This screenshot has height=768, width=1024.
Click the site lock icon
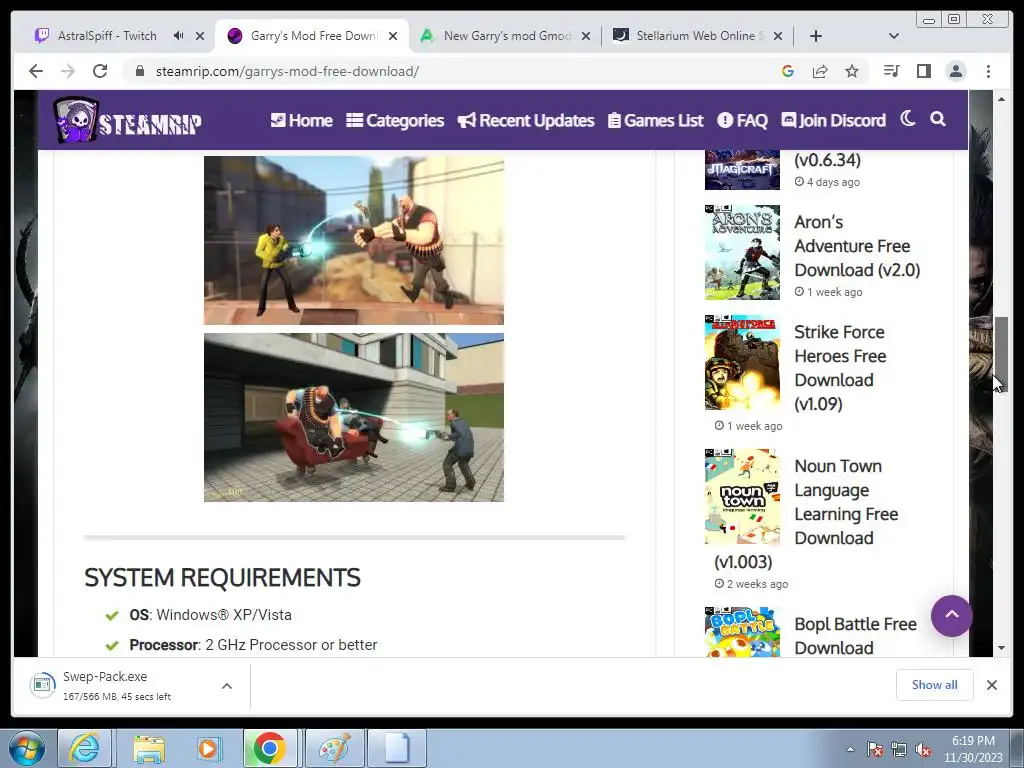(x=139, y=71)
